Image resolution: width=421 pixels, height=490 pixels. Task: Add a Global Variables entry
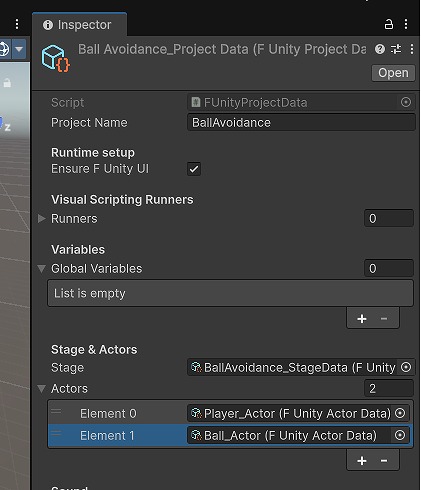click(x=362, y=319)
